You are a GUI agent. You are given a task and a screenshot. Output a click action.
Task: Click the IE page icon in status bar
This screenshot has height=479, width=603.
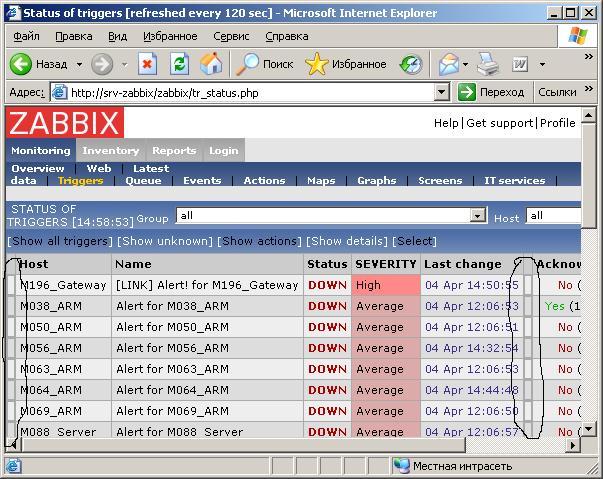pyautogui.click(x=12, y=466)
